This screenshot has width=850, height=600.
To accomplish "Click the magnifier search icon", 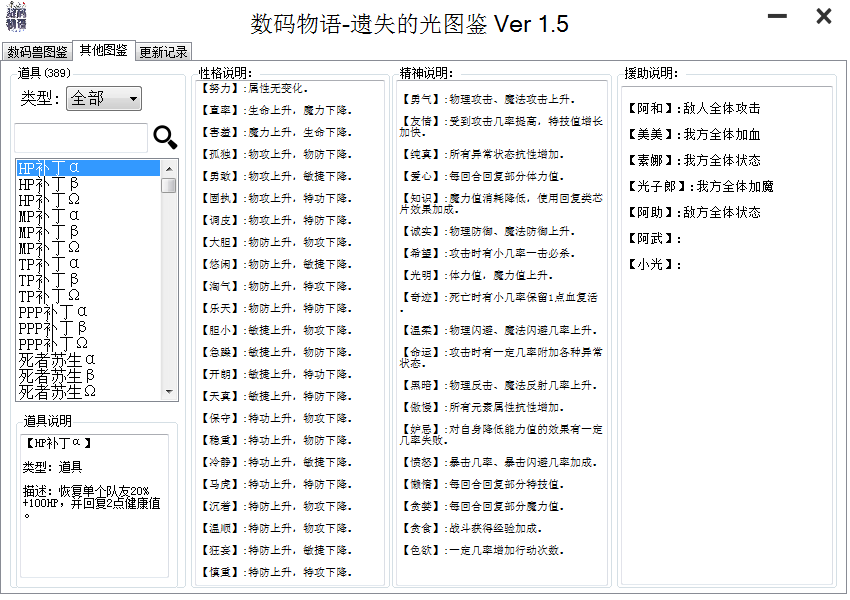I will tap(165, 137).
